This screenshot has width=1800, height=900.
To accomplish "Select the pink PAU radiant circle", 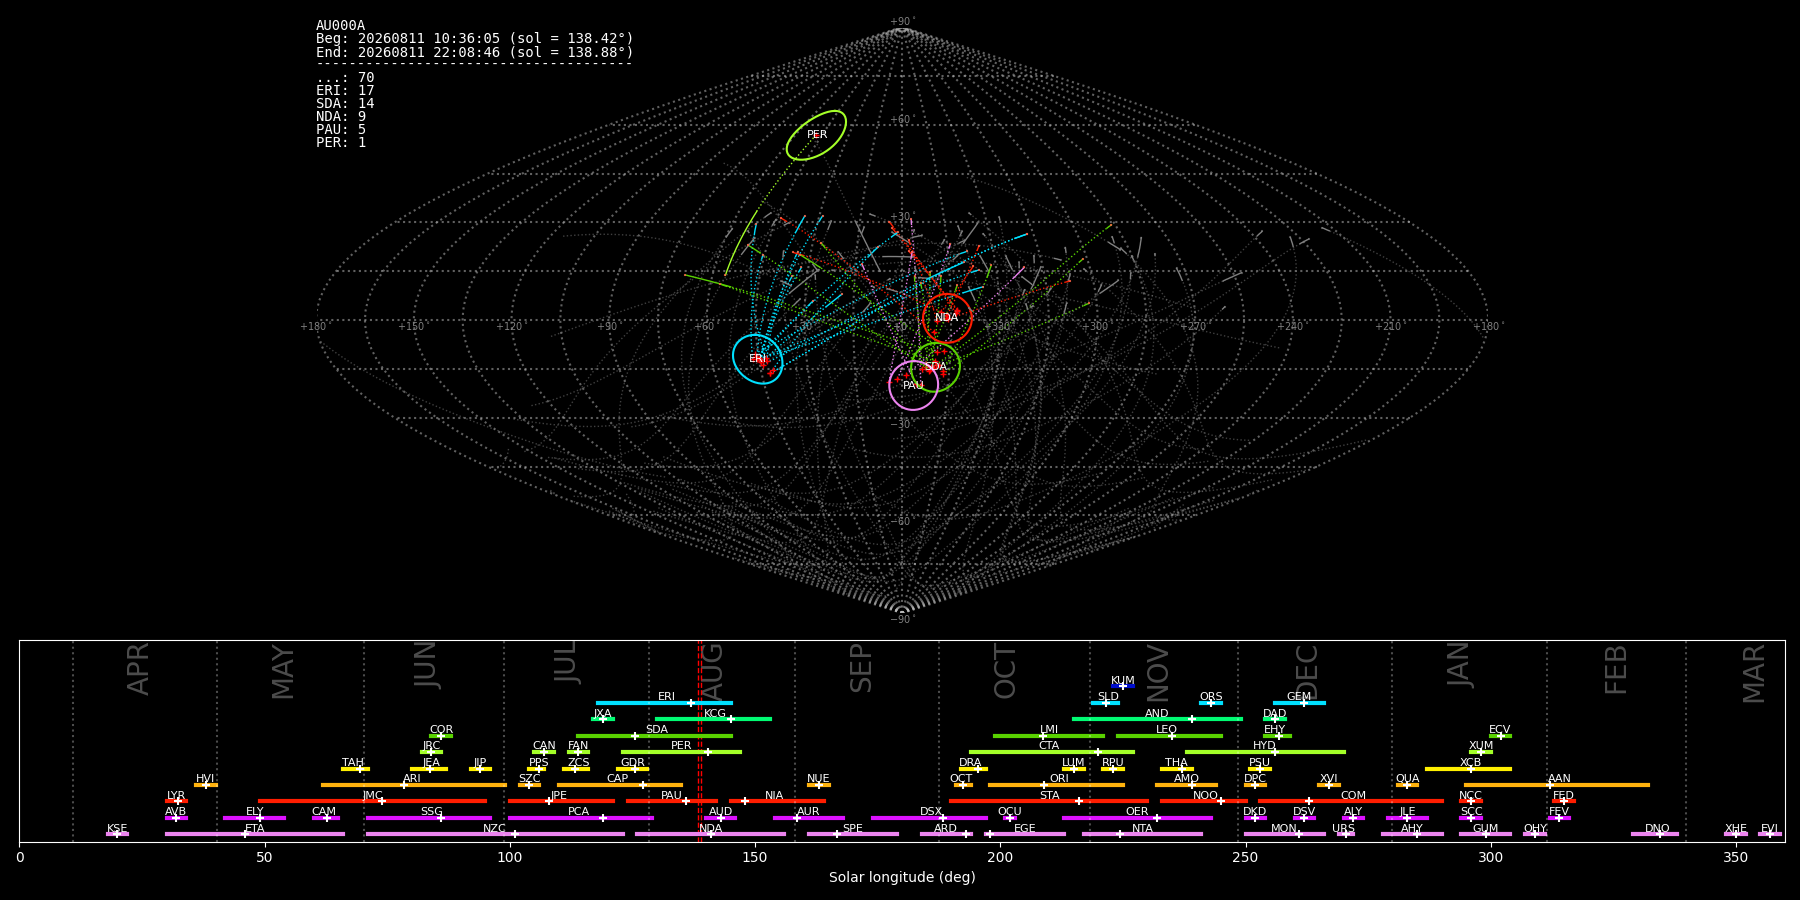I will tap(914, 385).
